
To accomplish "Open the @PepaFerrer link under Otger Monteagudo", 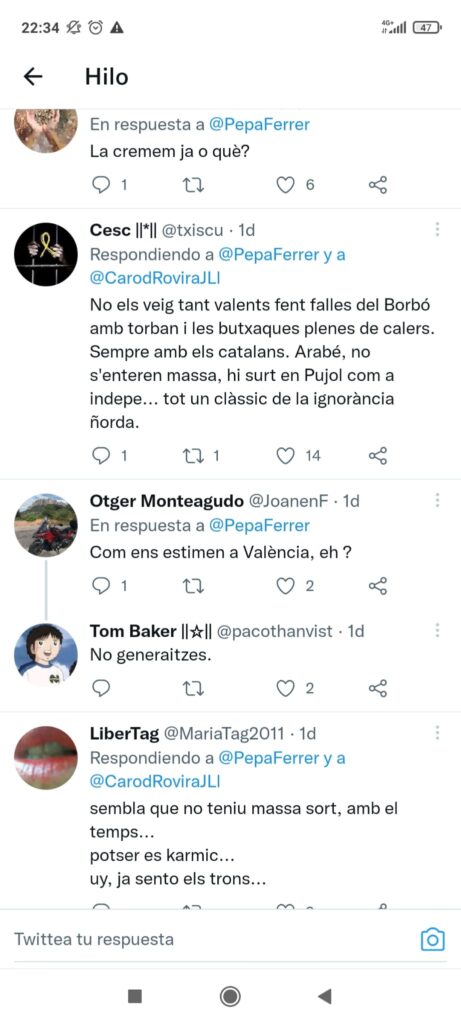I will (x=259, y=525).
